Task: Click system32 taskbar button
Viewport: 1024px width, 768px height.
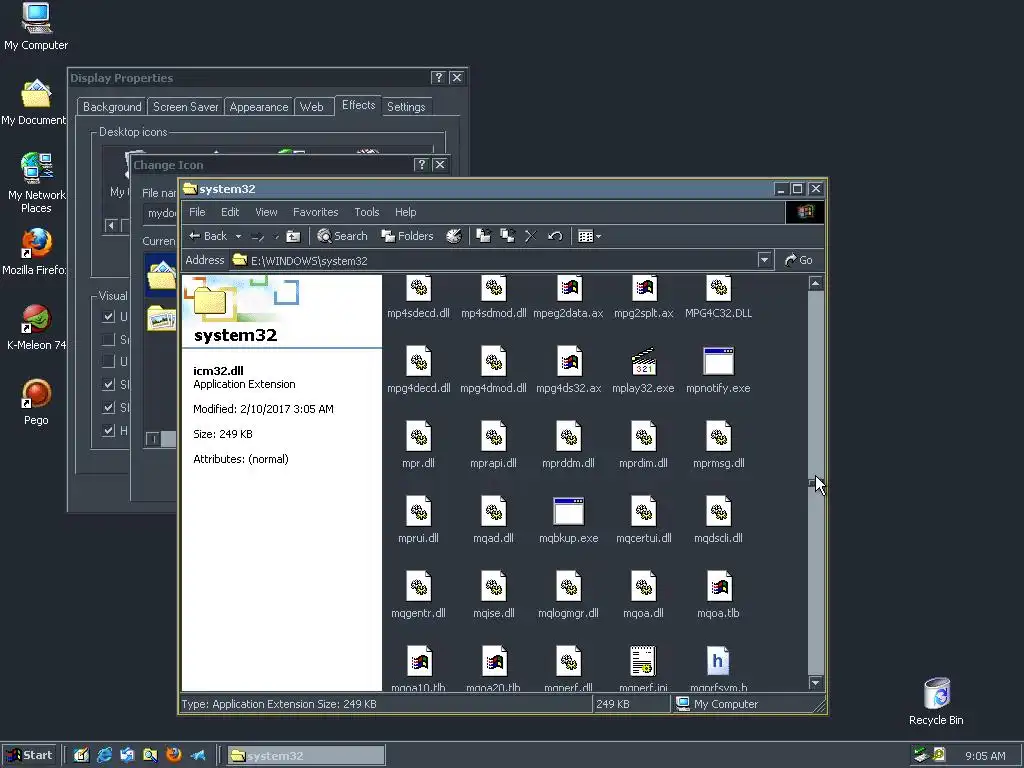Action: 306,756
